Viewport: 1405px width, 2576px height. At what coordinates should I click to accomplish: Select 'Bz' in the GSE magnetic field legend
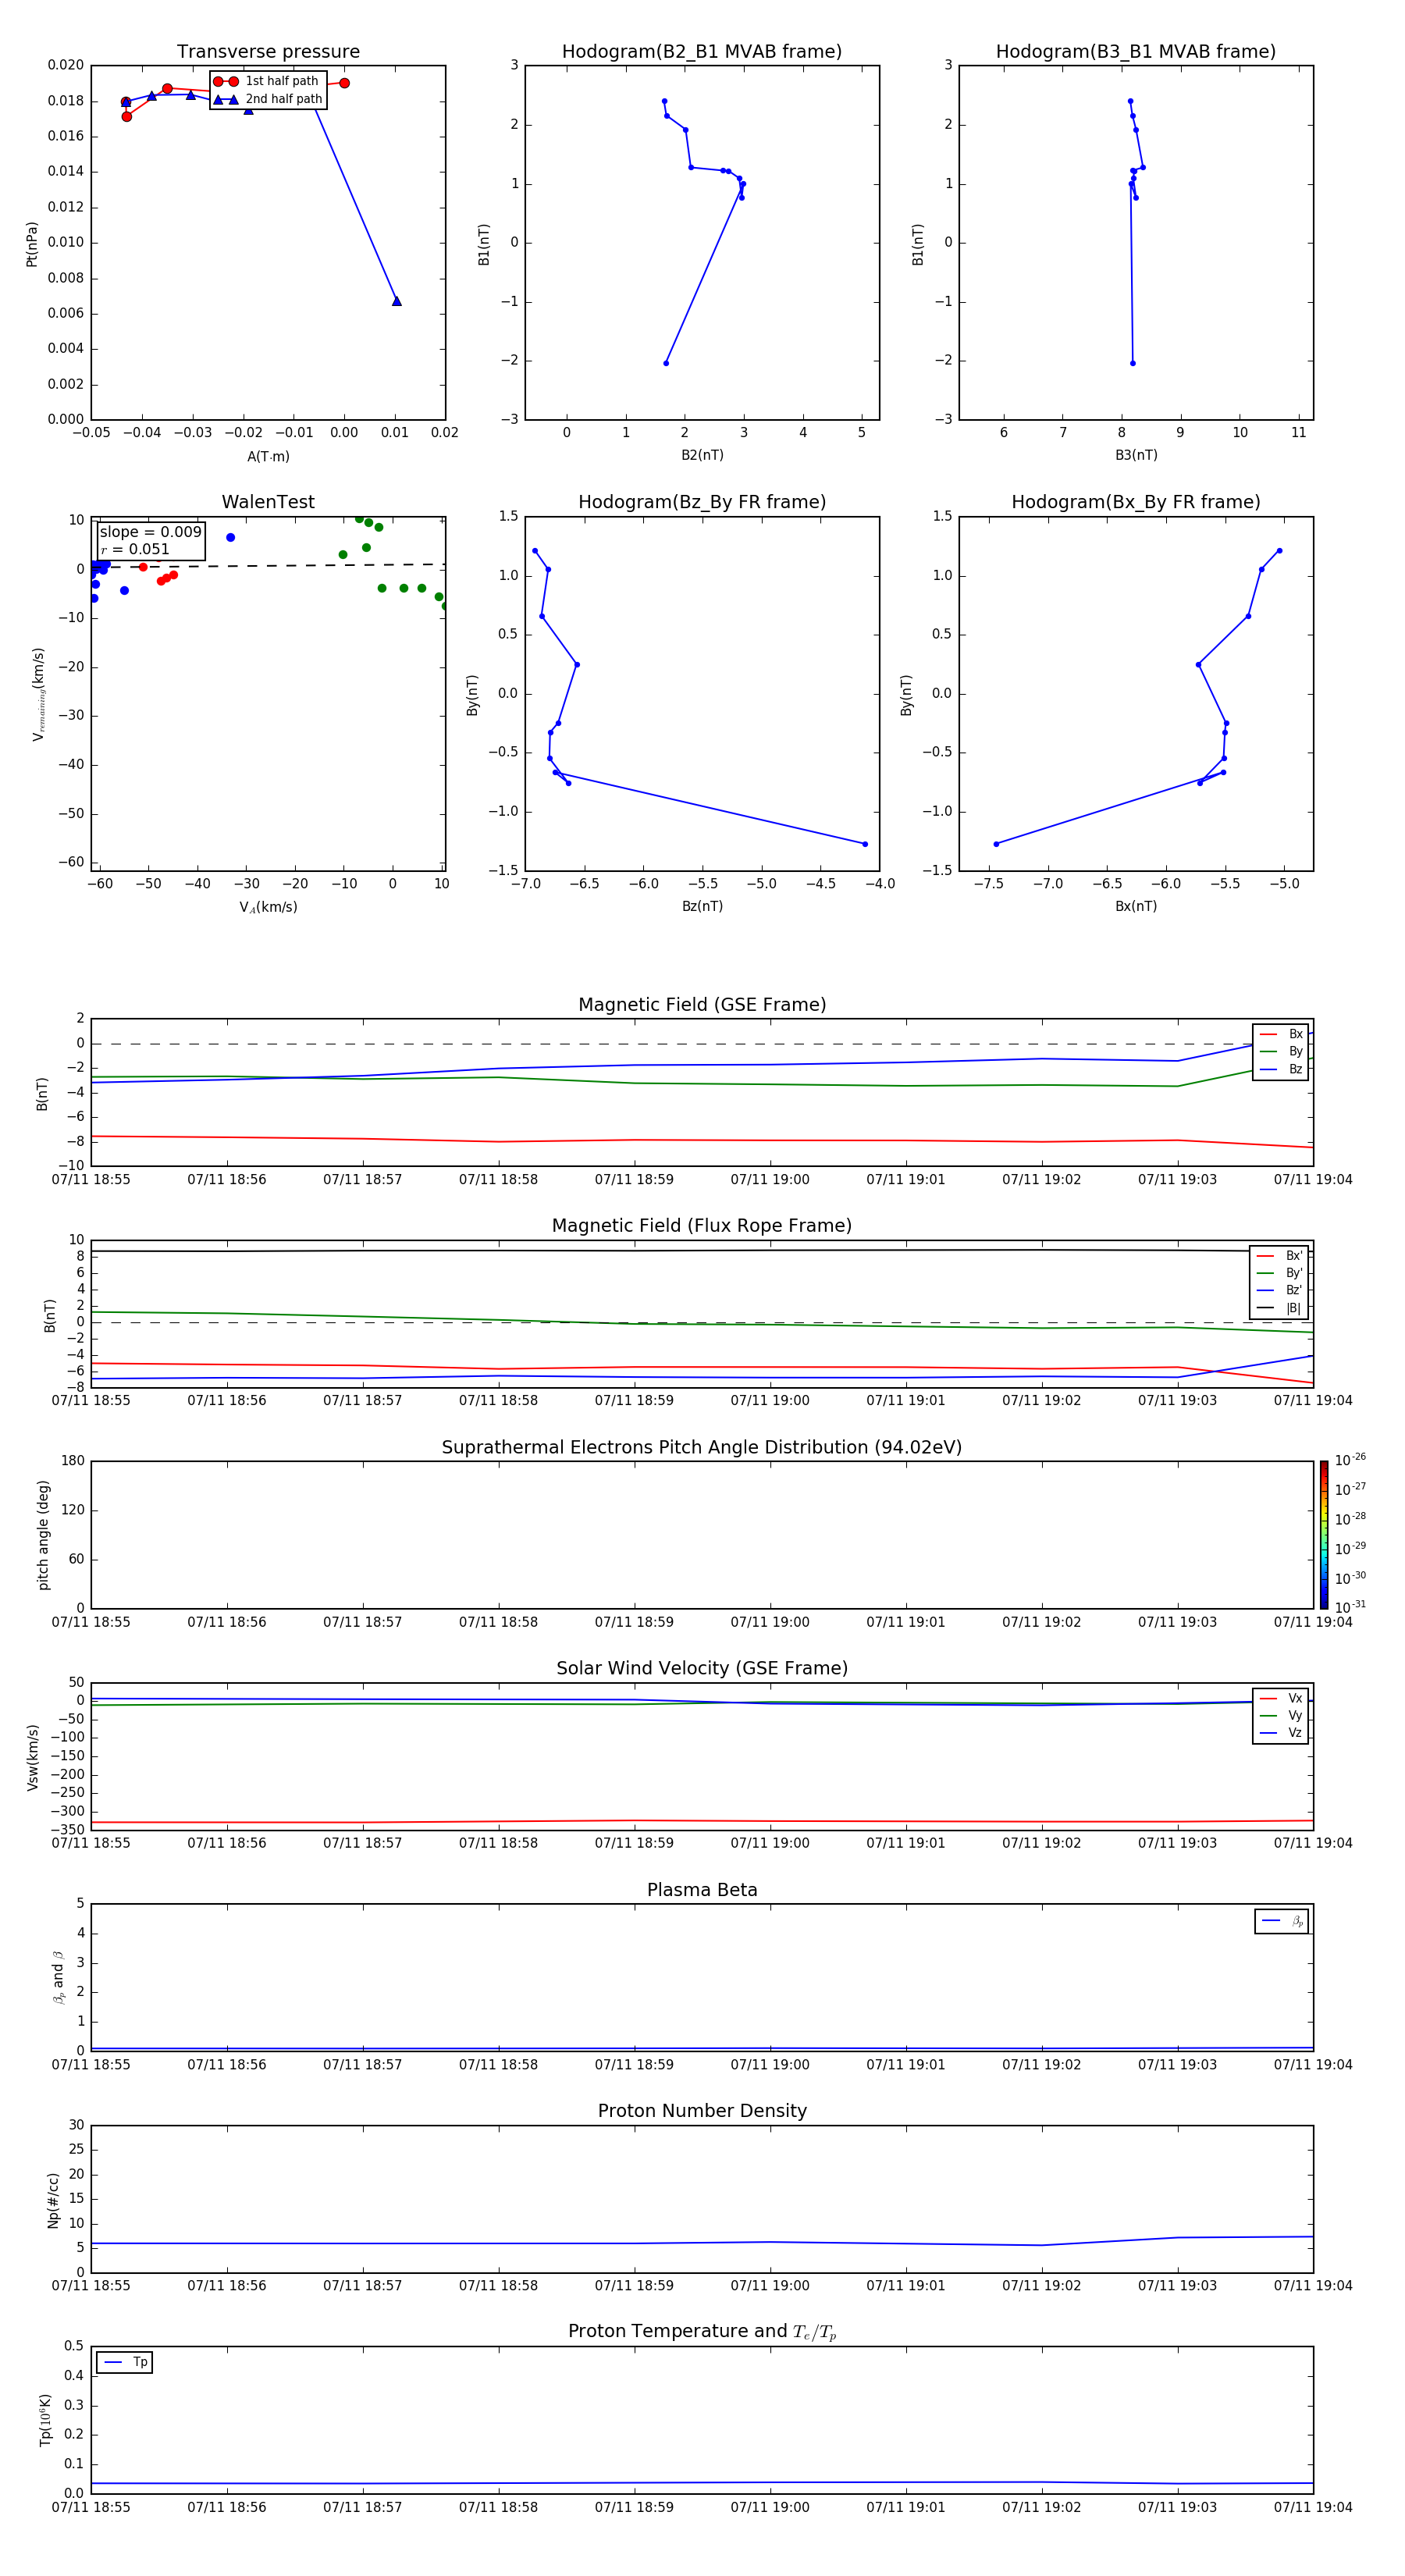[x=1281, y=1069]
